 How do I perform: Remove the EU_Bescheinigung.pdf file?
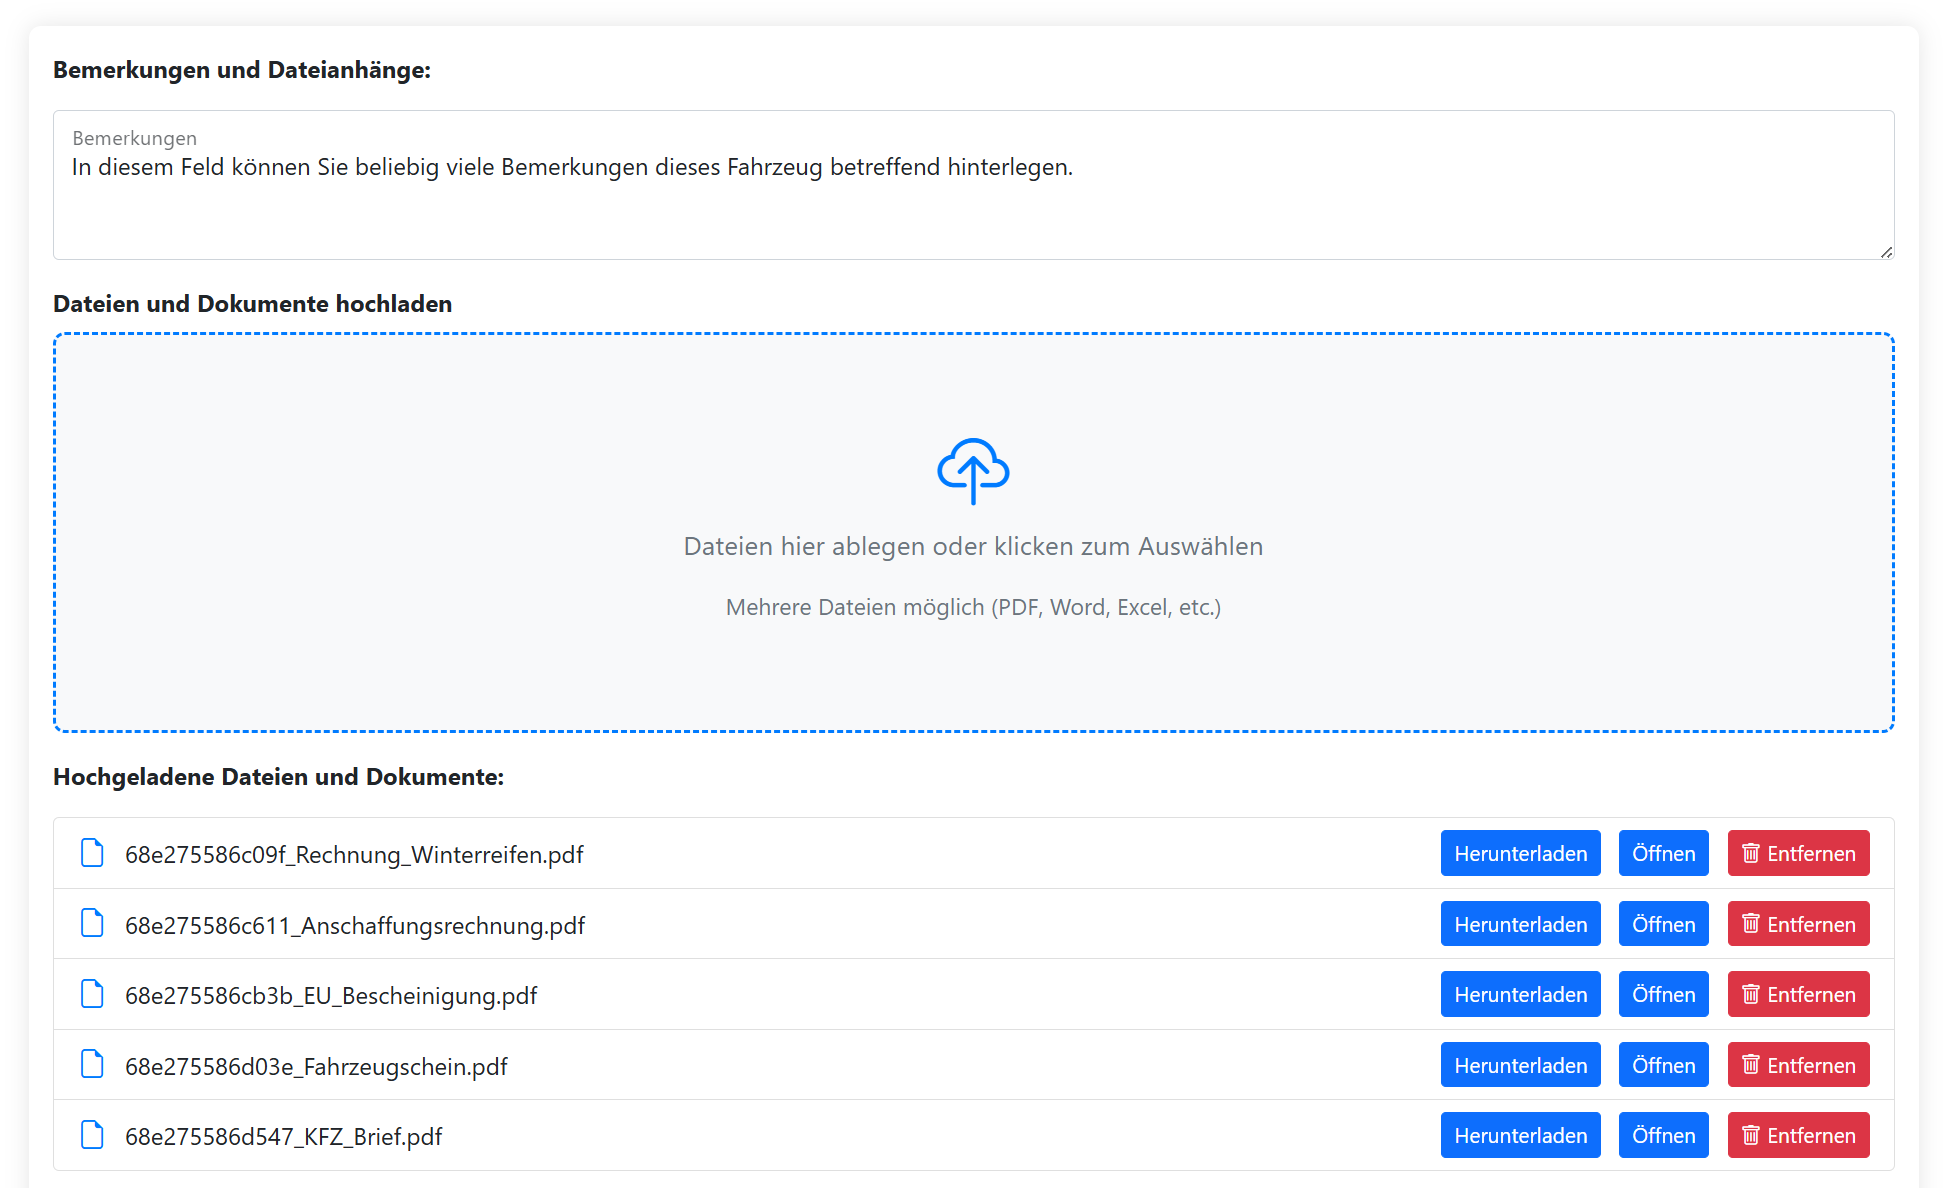pos(1798,994)
